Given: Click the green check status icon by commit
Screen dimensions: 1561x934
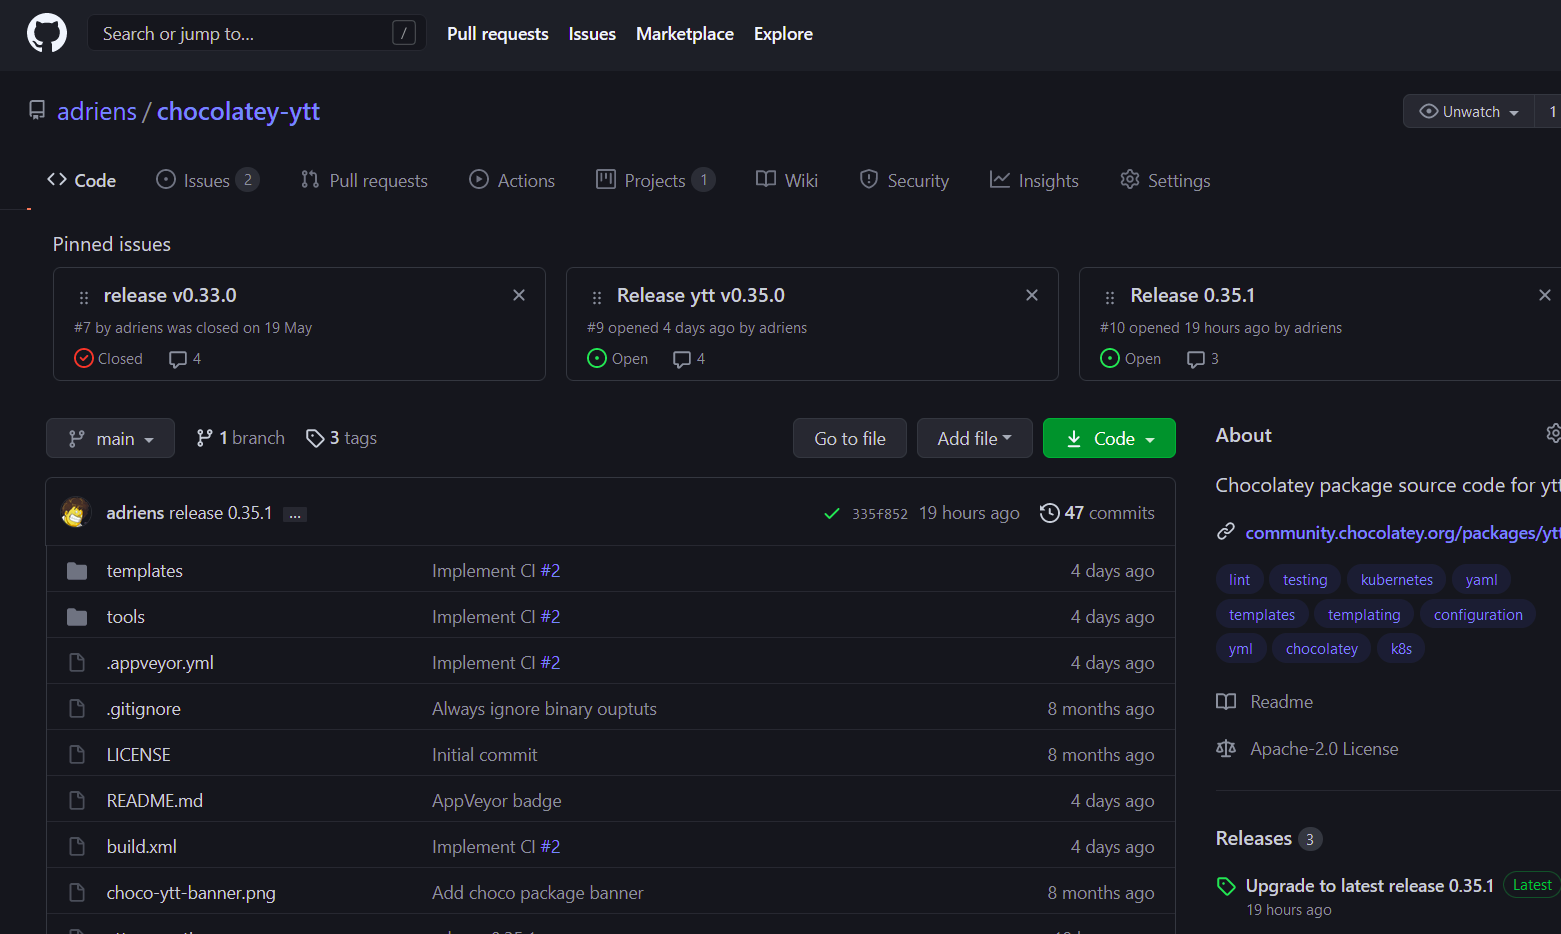Looking at the screenshot, I should point(831,513).
